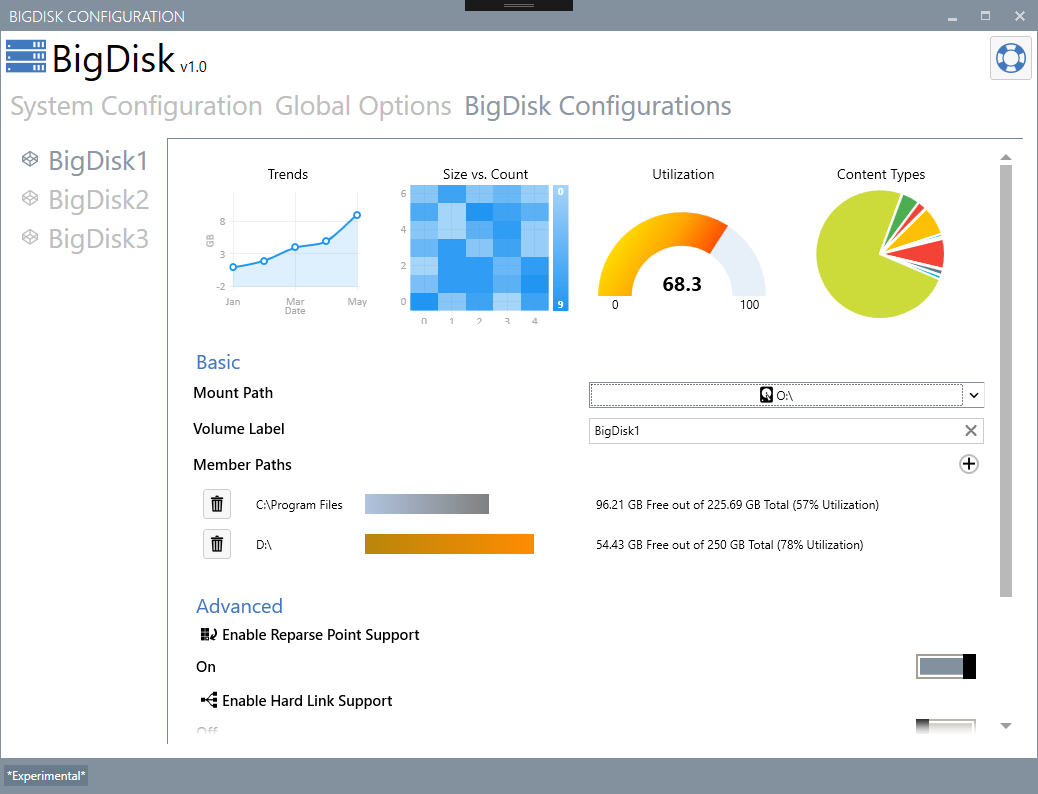Add a new member path

968,464
